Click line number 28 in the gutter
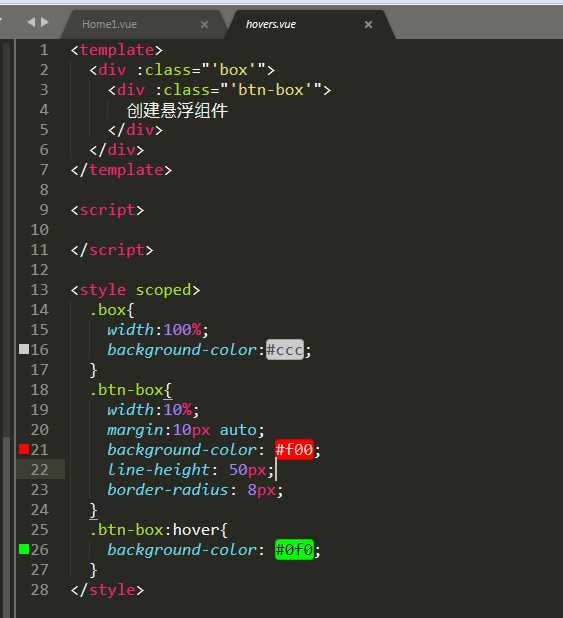The height and width of the screenshot is (618, 563). (39, 590)
